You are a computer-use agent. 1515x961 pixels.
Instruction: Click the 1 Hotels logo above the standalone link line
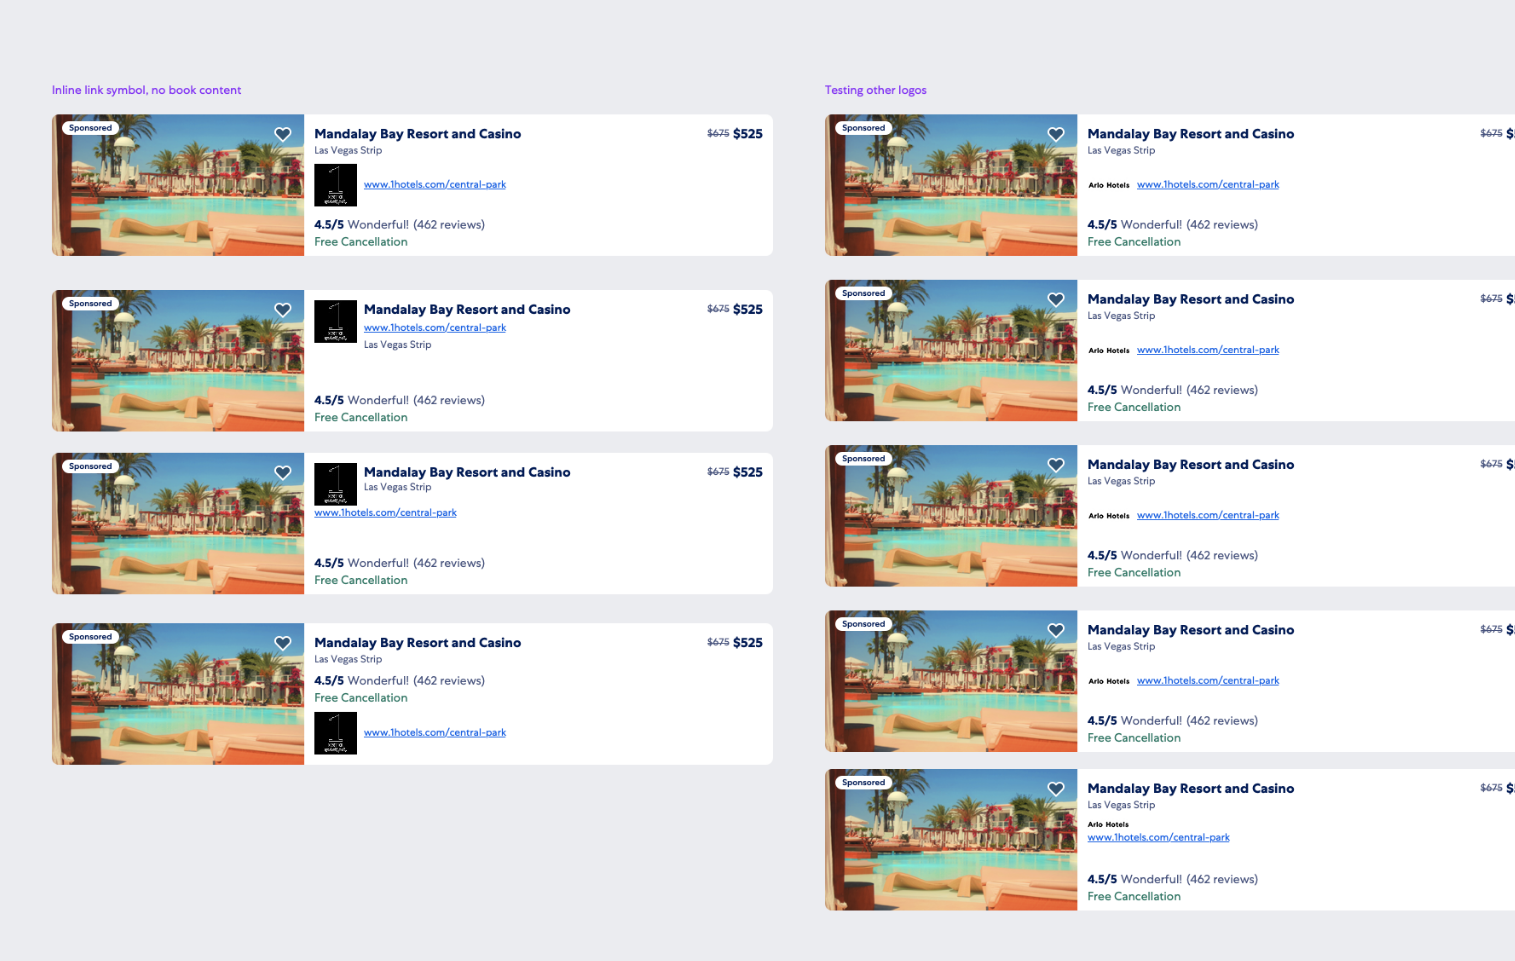335,484
